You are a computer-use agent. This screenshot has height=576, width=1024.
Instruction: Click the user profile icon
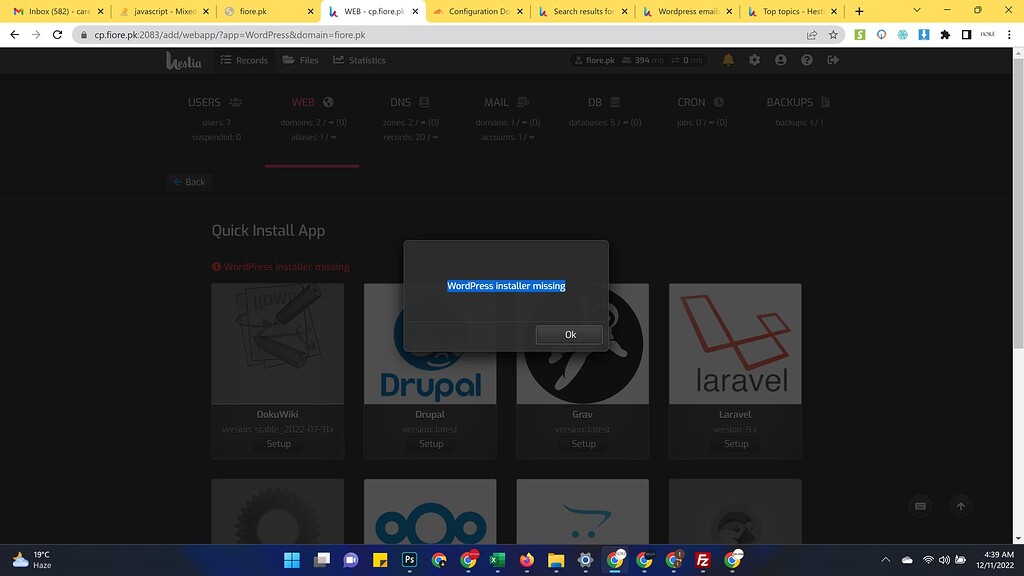coord(780,60)
